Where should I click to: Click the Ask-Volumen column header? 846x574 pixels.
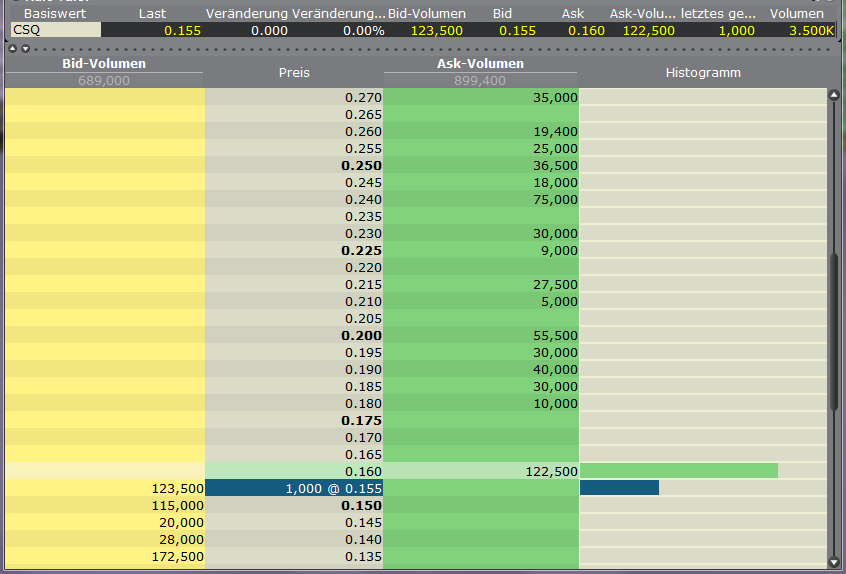480,64
